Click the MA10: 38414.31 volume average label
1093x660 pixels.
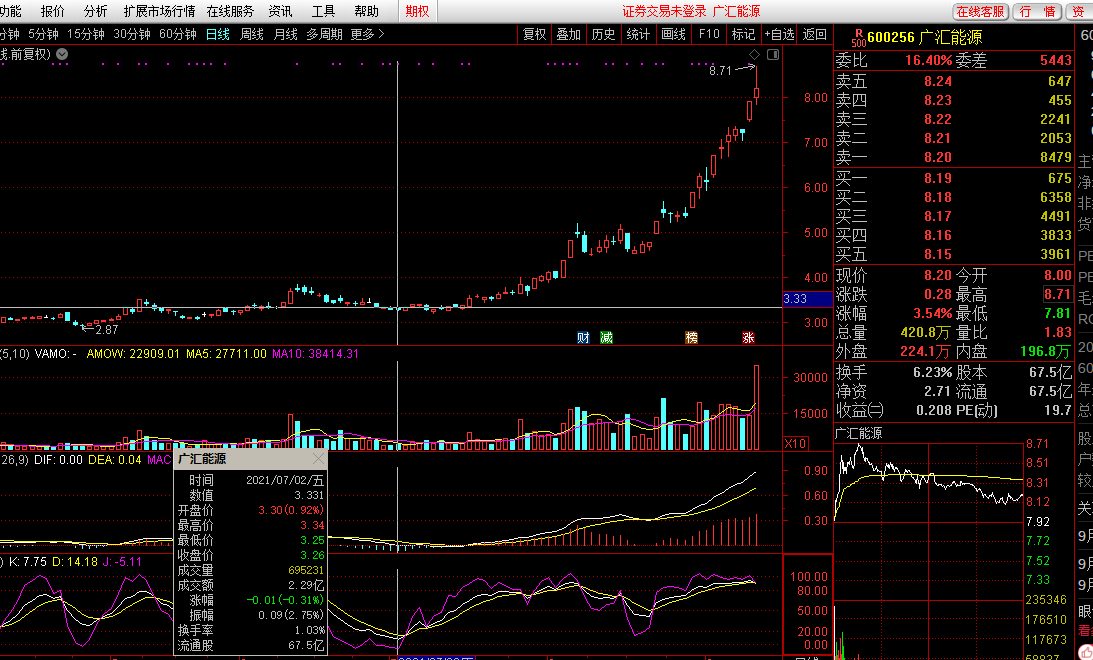[x=315, y=354]
